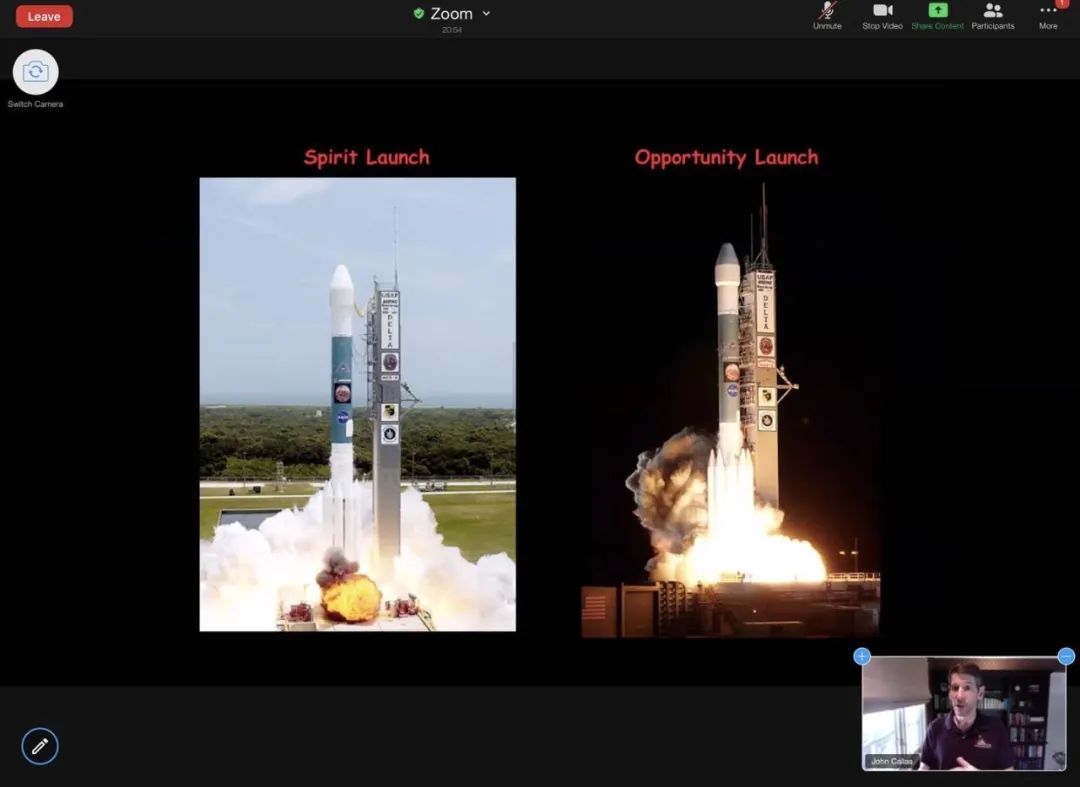
Task: Click the meeting timer under the Zoom title
Action: (452, 30)
